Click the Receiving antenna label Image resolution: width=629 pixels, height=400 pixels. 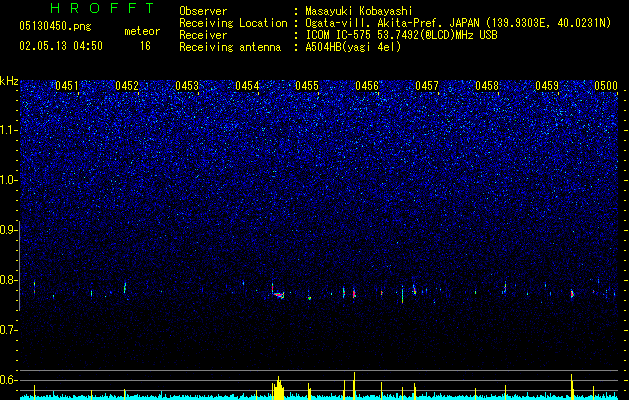click(x=230, y=47)
